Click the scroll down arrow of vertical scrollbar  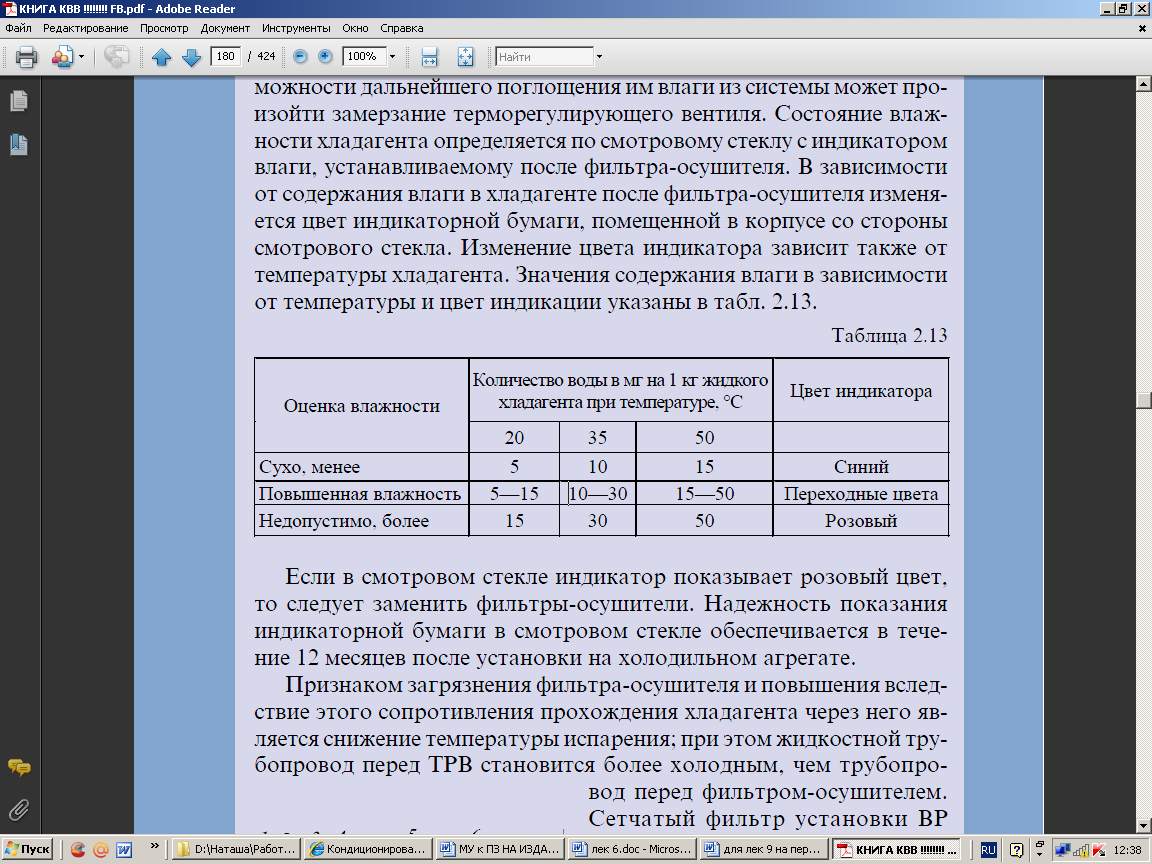(x=1144, y=825)
